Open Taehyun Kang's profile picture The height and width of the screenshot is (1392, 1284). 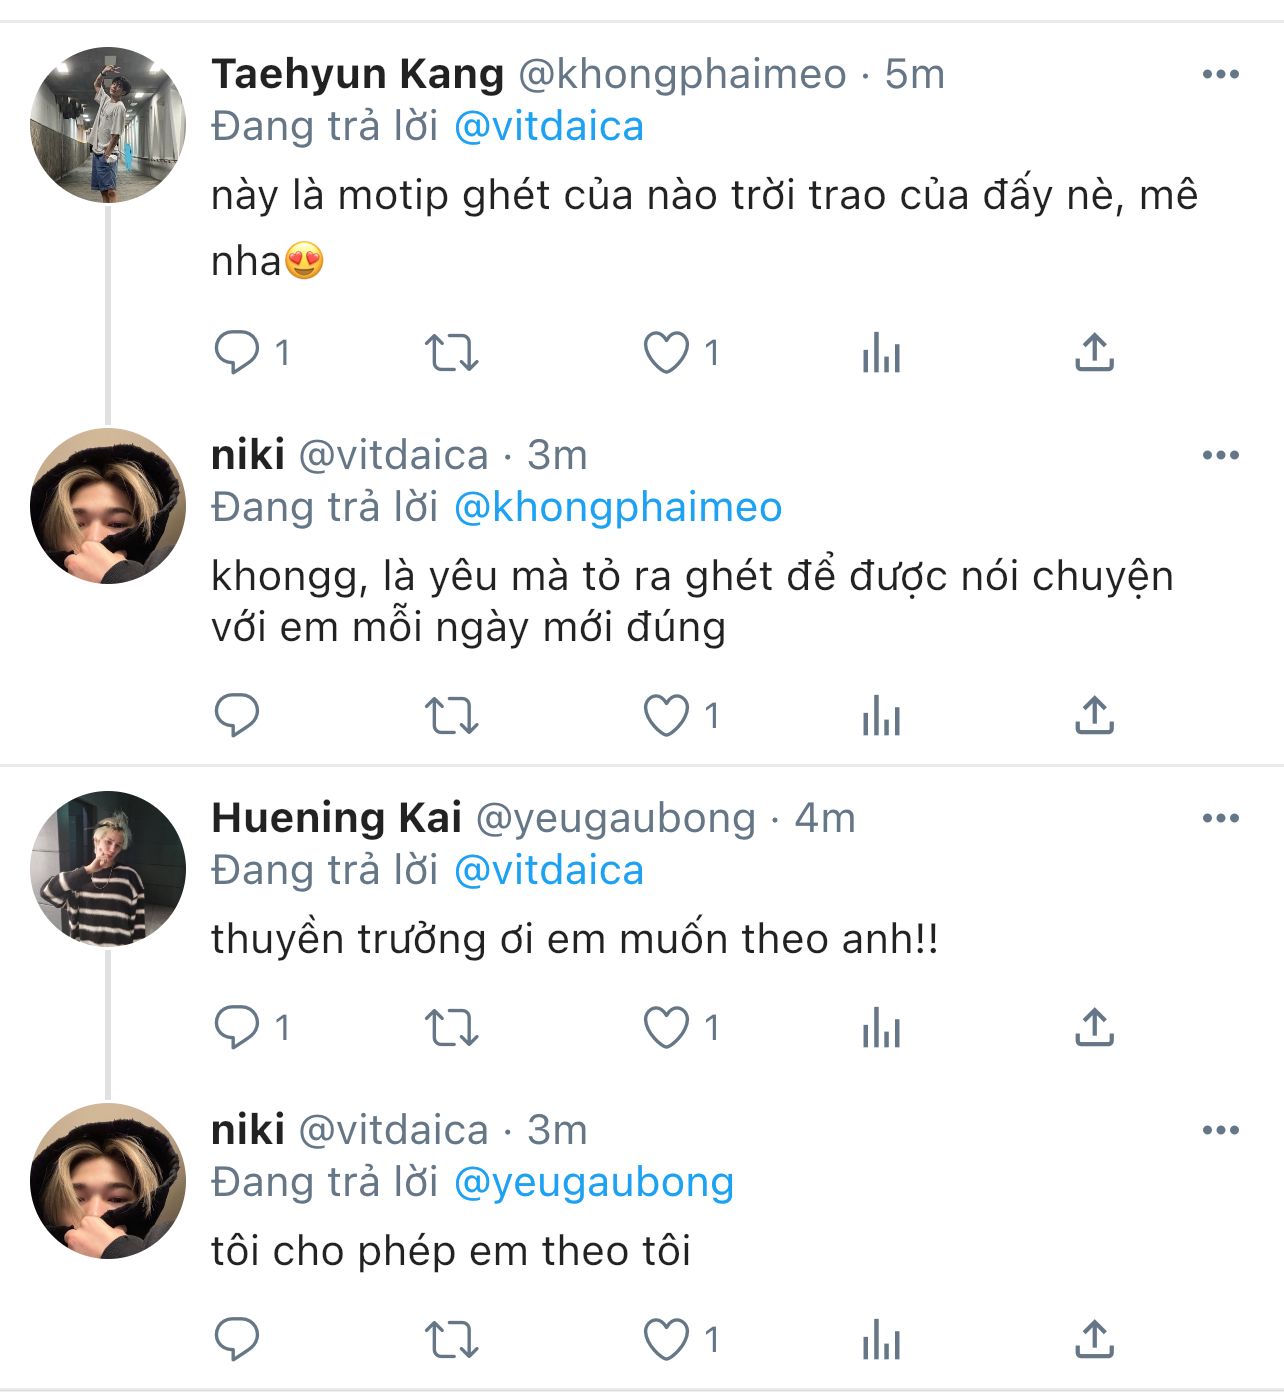point(108,125)
